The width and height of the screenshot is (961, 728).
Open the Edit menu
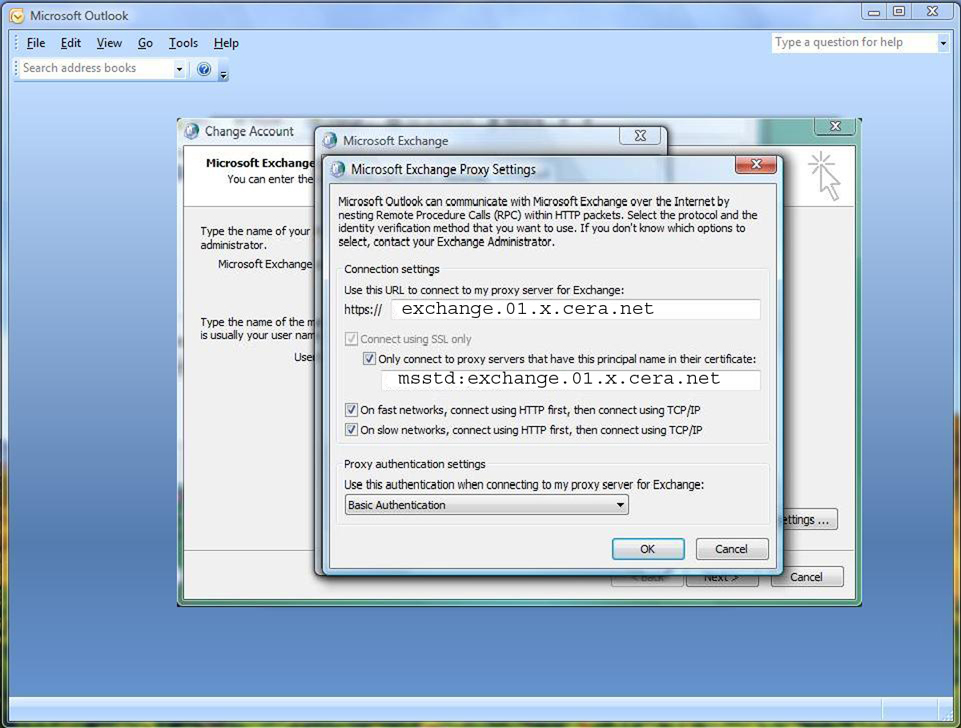(x=70, y=43)
